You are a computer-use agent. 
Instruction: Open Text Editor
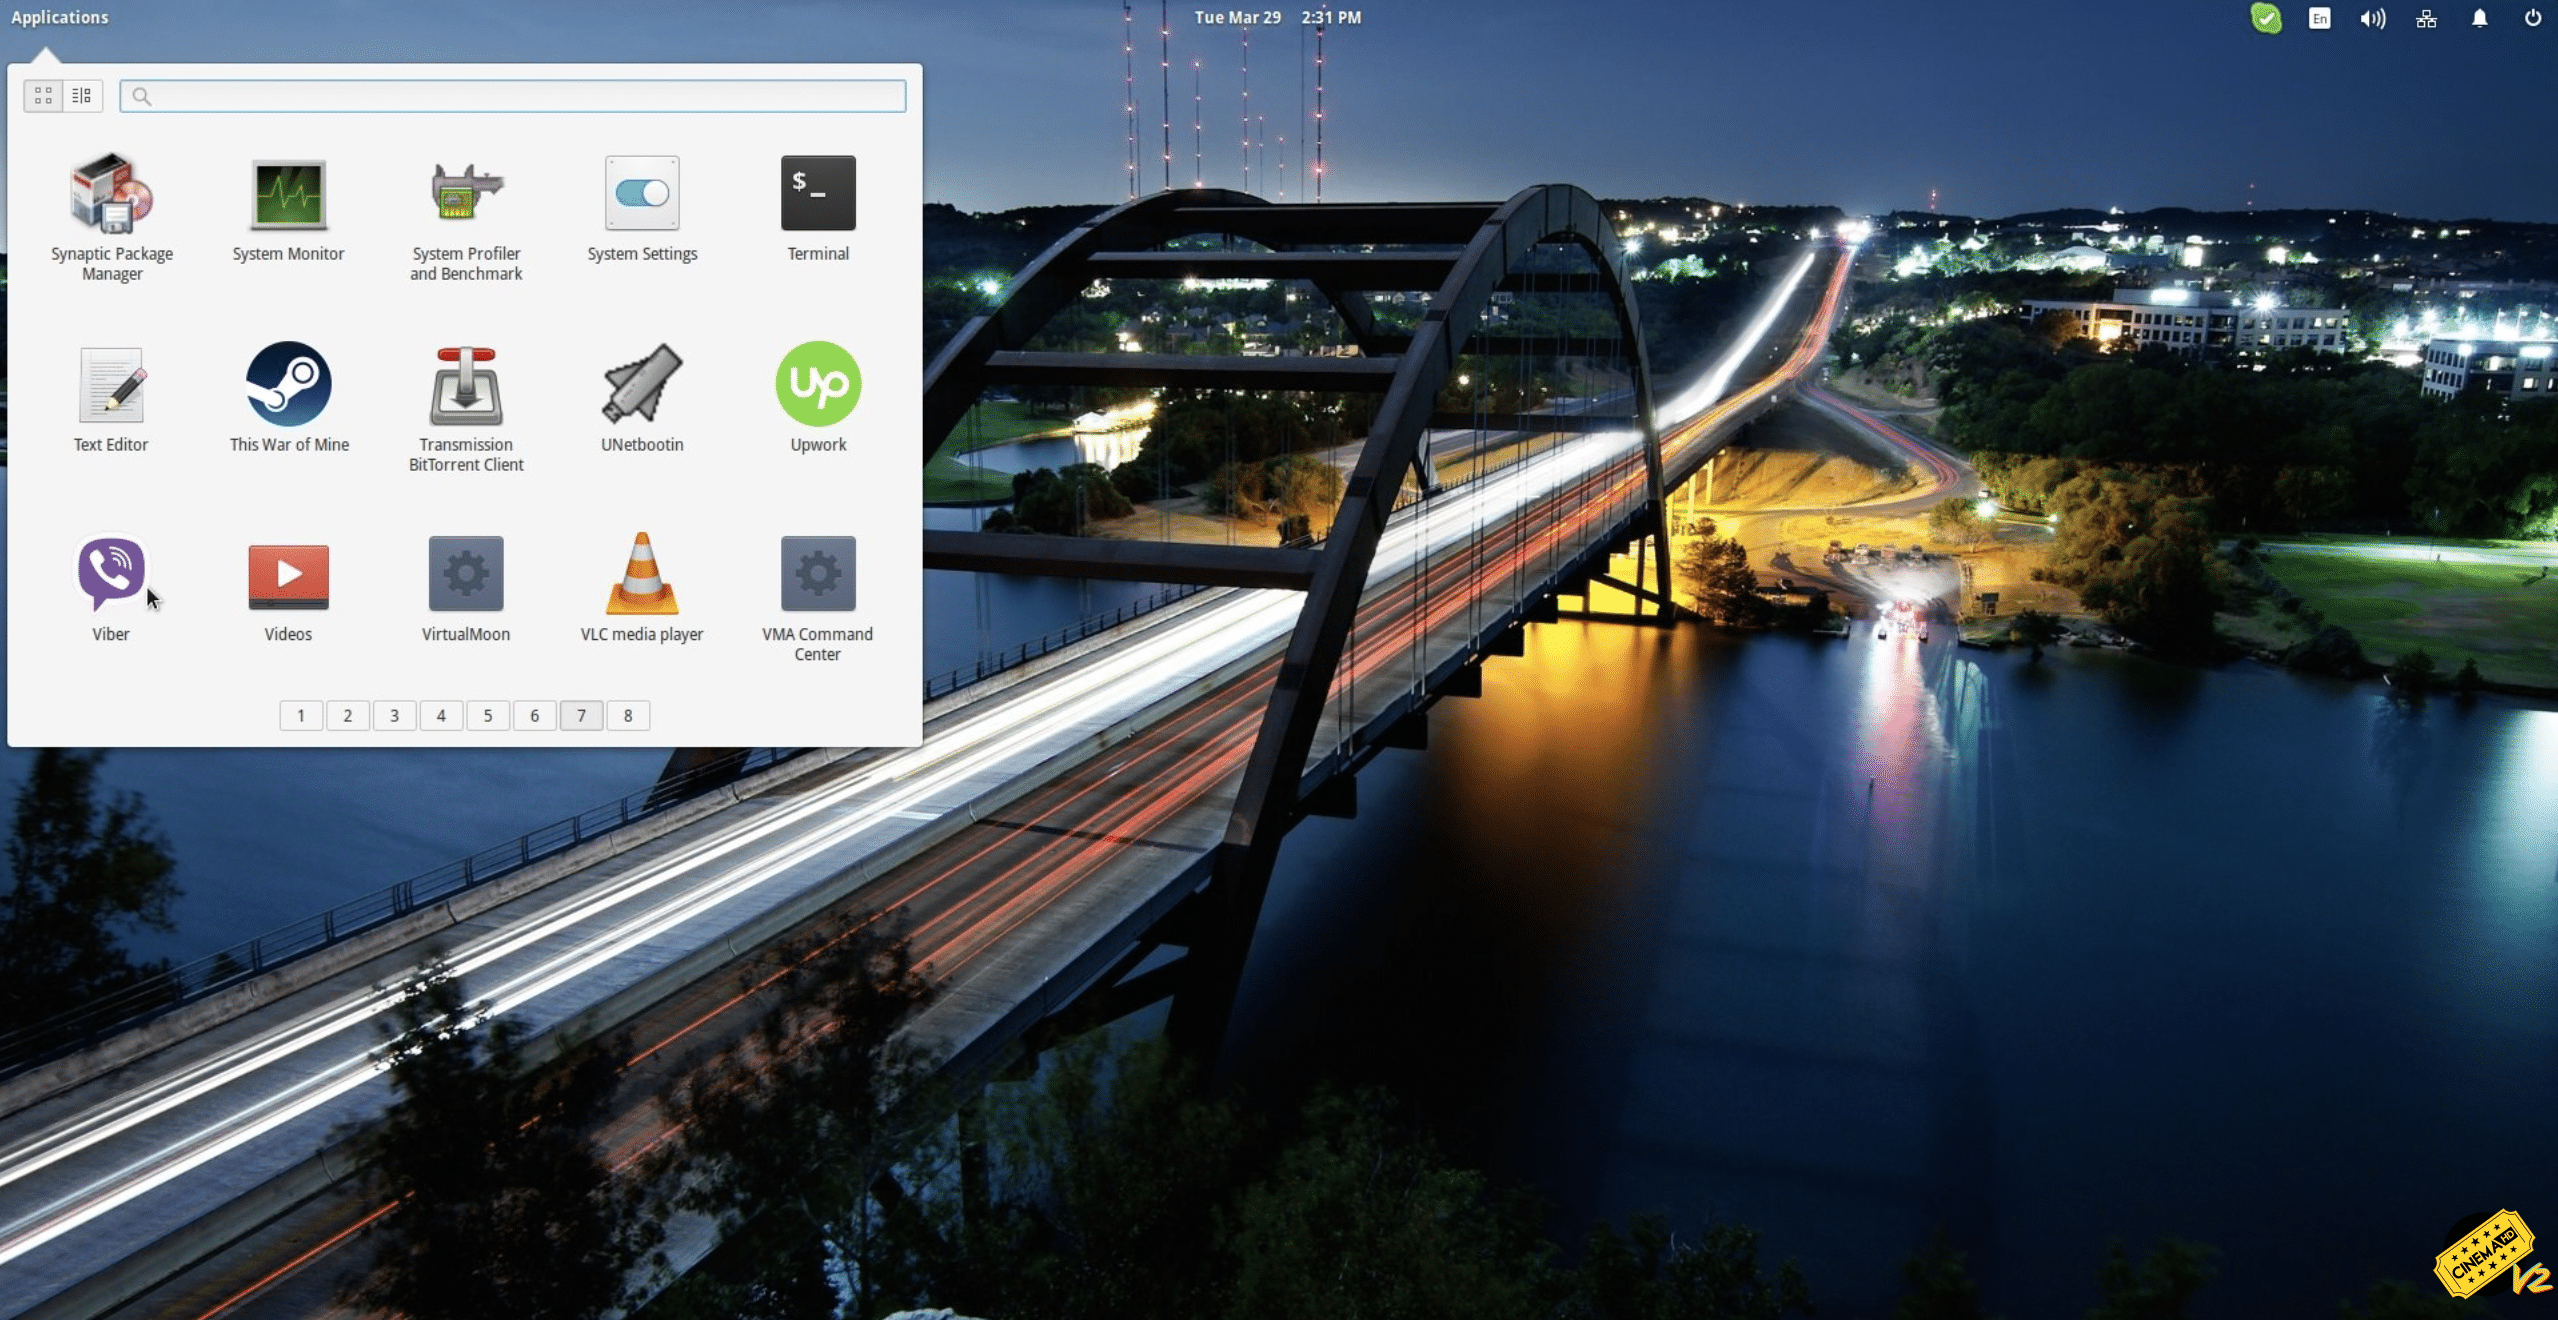[111, 399]
